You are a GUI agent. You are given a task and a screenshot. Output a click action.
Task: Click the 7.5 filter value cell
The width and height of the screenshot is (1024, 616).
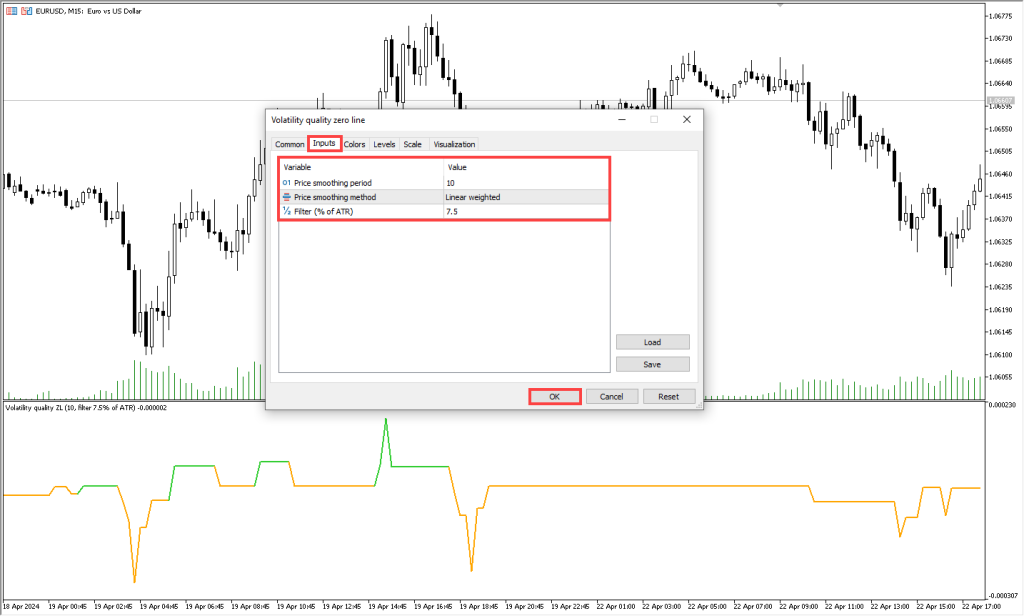526,212
